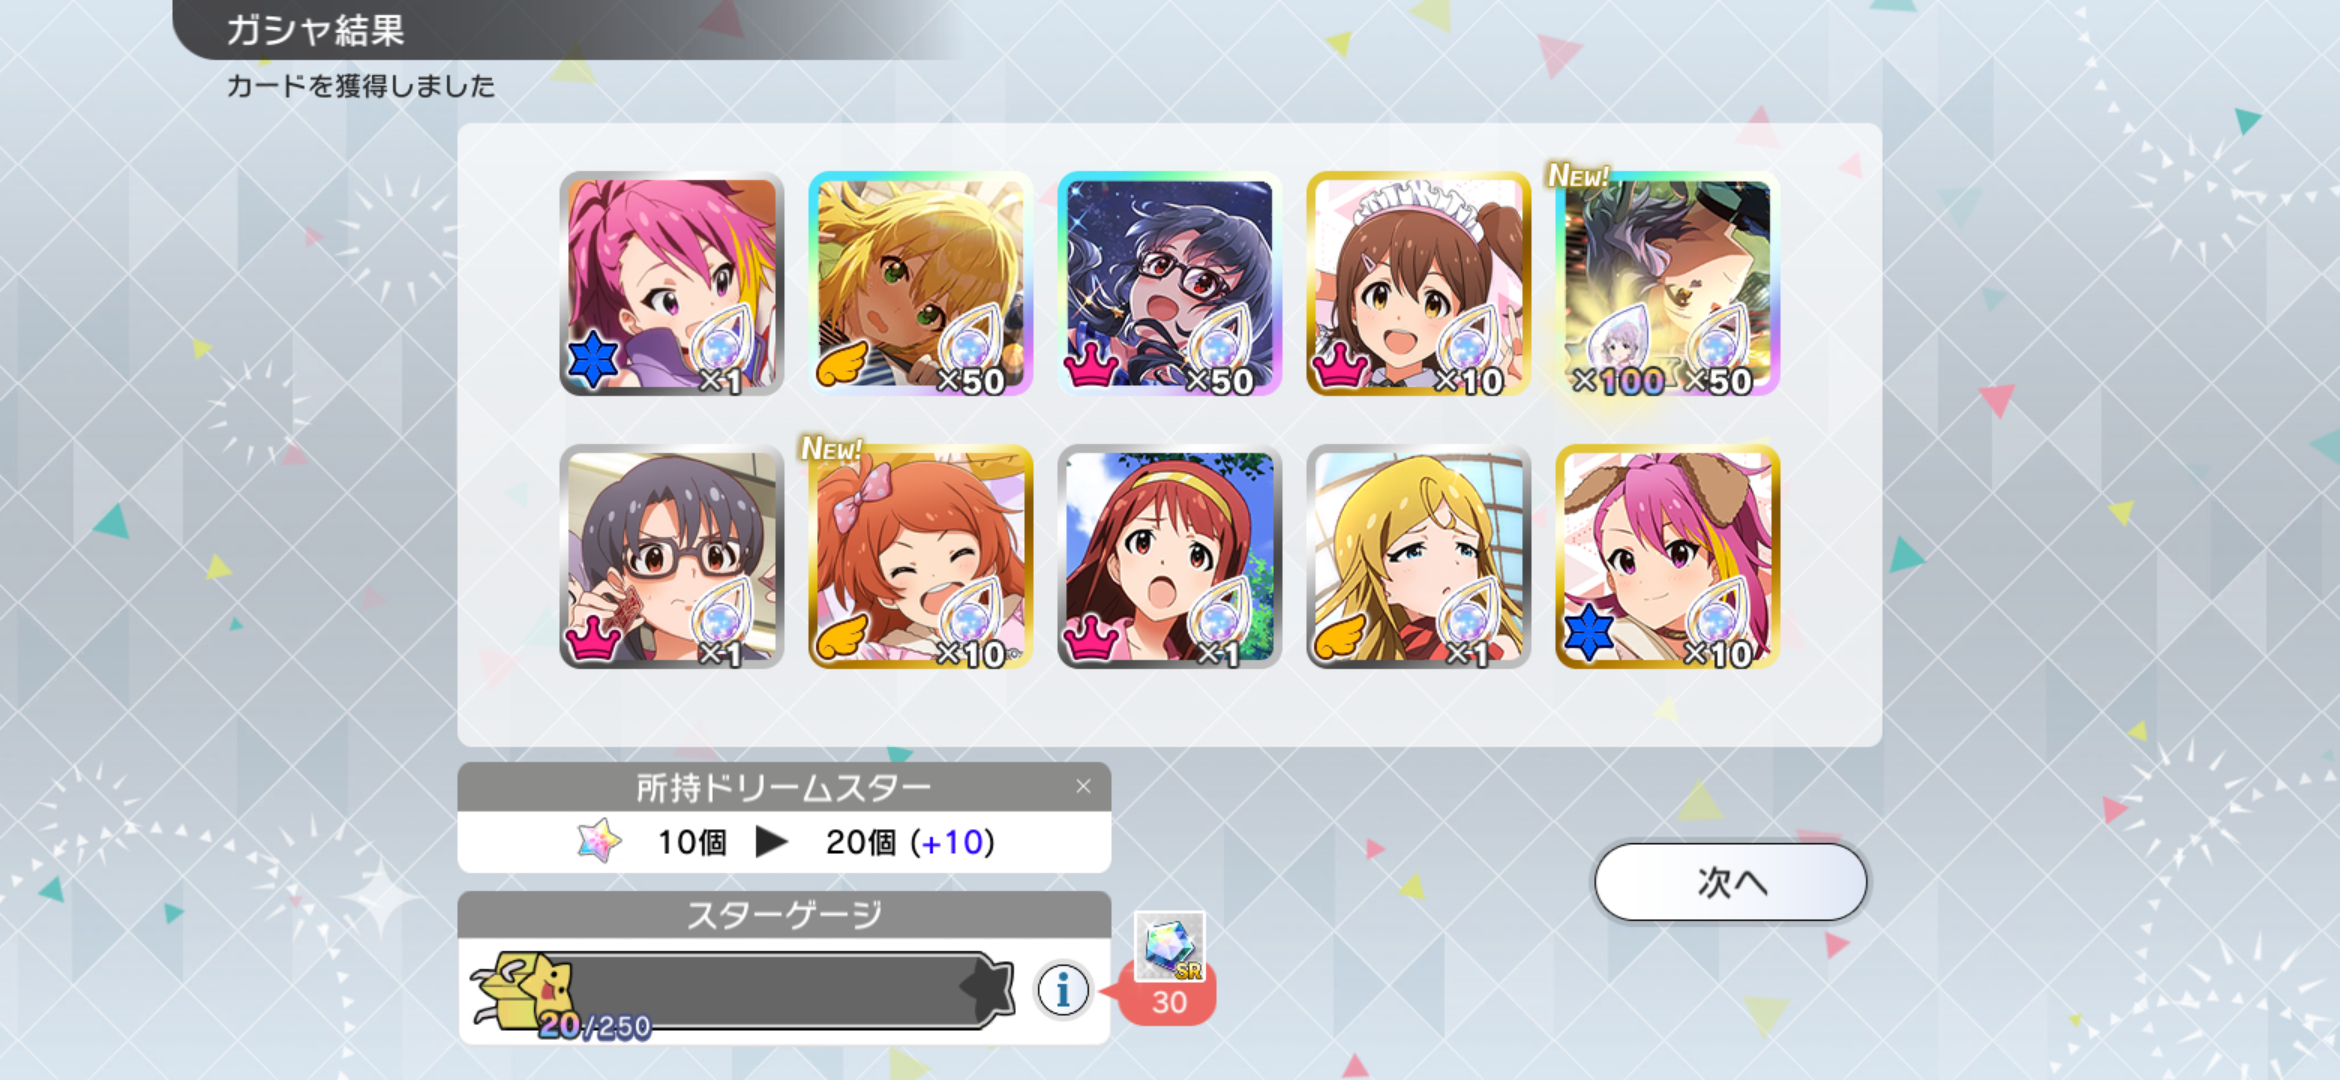
Task: Select the dark-haired glasses card holding ticket
Action: [x=671, y=557]
